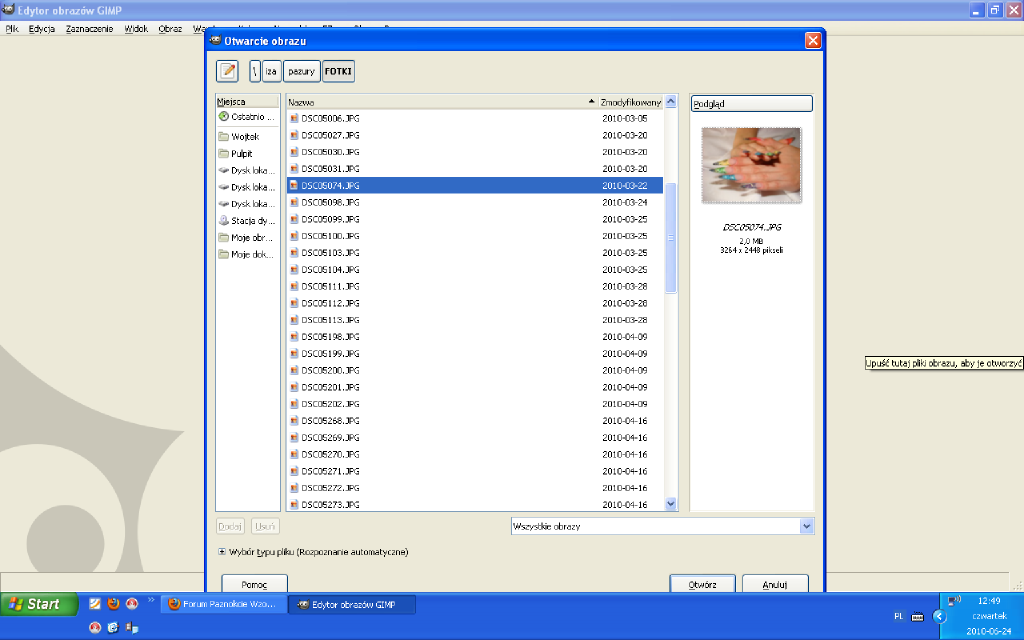1024x640 pixels.
Task: Select file name DSC05198.JPG
Action: coord(330,337)
